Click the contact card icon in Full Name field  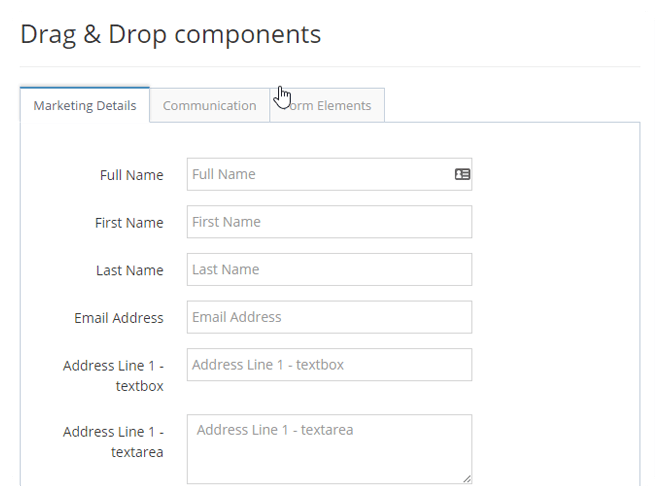462,174
